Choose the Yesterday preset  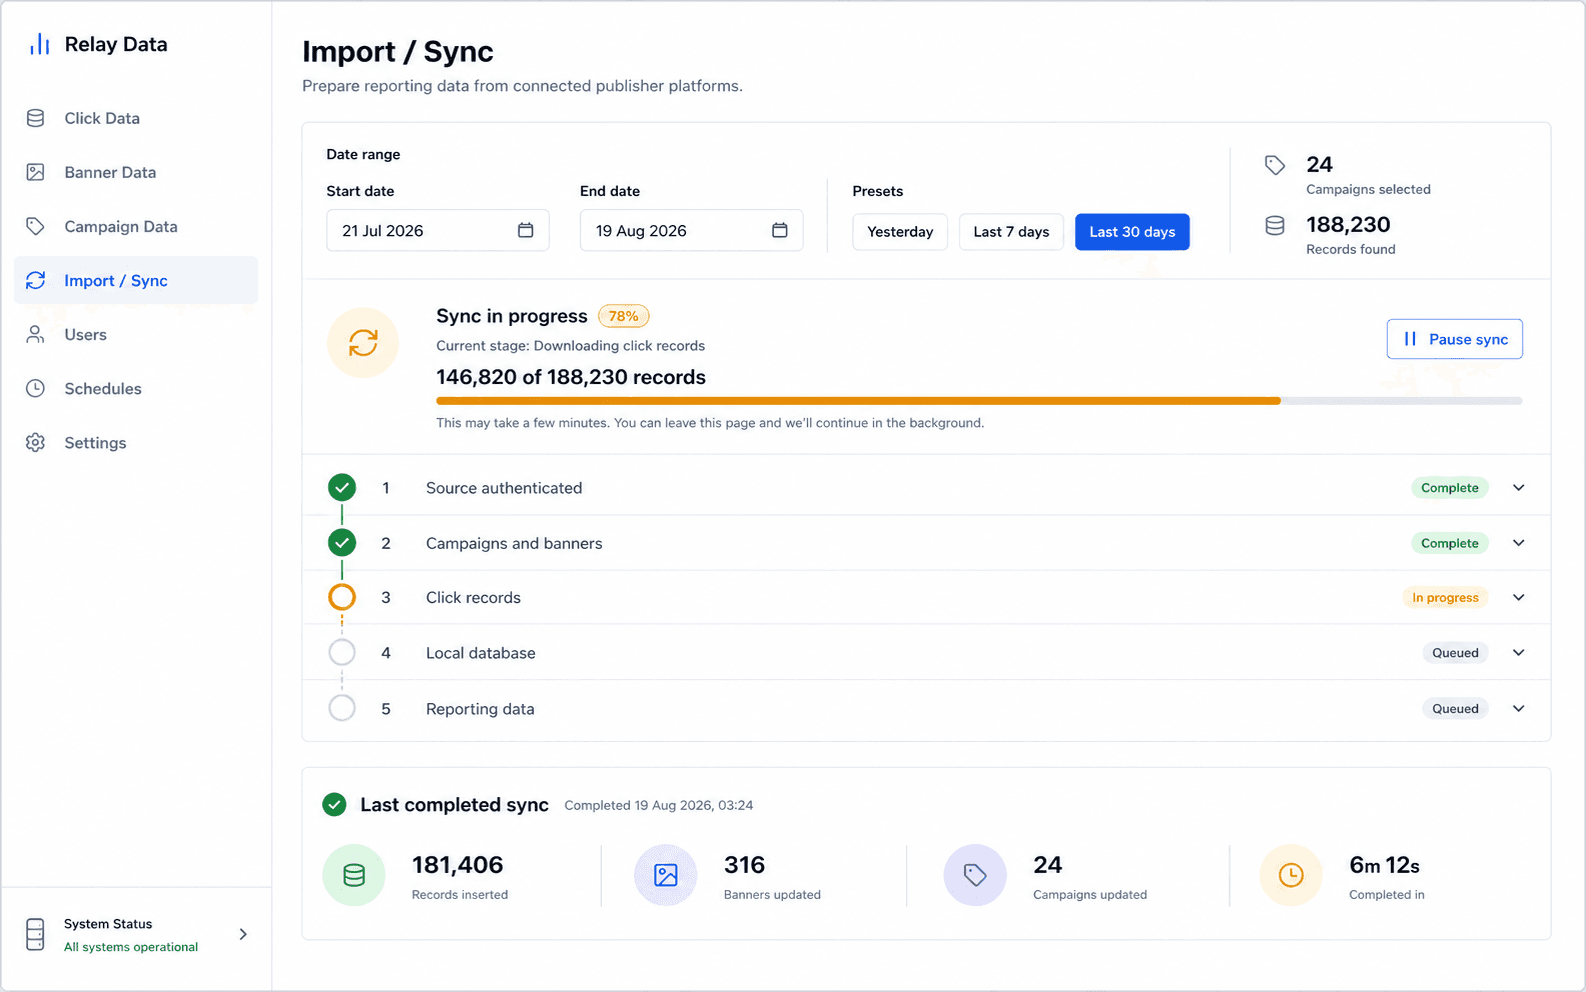pyautogui.click(x=900, y=232)
